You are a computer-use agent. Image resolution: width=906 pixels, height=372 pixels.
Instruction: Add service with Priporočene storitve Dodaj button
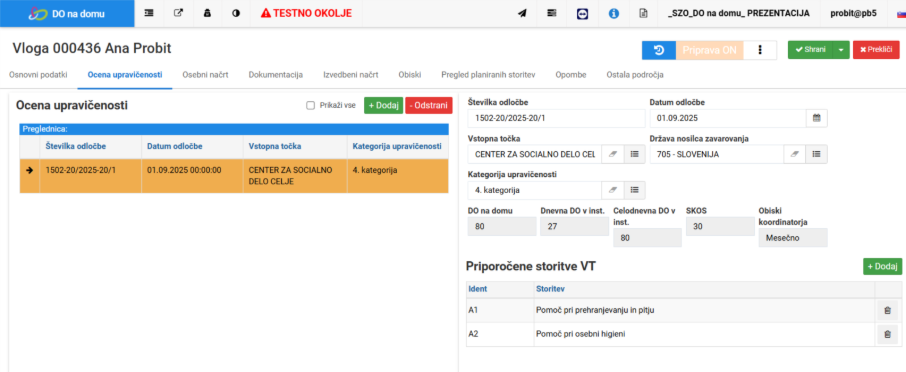(x=882, y=266)
